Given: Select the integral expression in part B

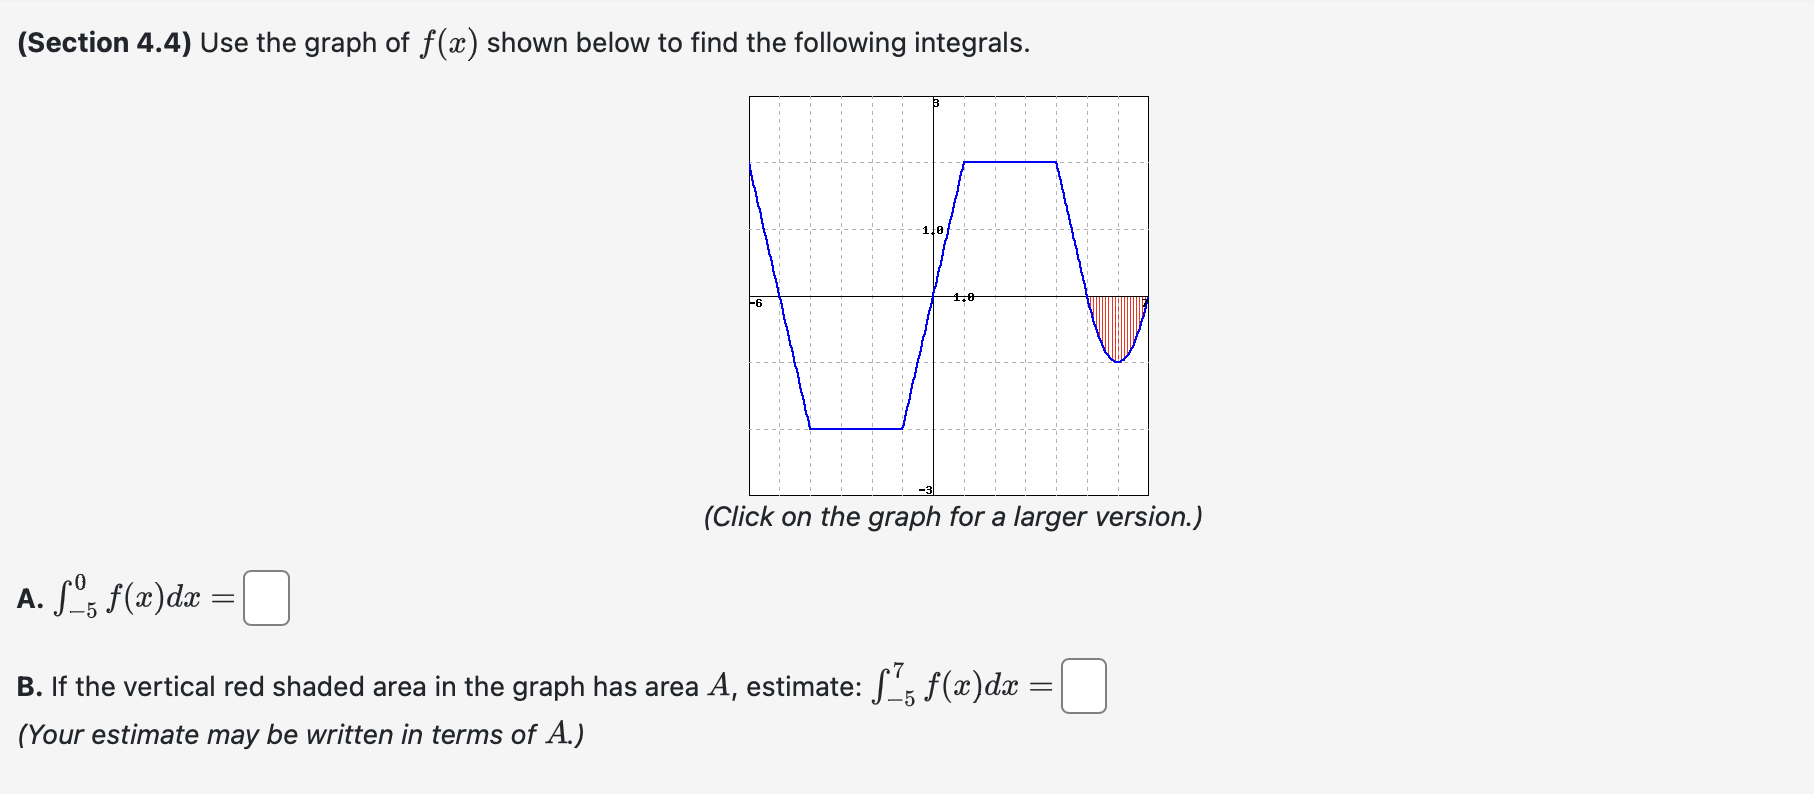Looking at the screenshot, I should [x=950, y=686].
